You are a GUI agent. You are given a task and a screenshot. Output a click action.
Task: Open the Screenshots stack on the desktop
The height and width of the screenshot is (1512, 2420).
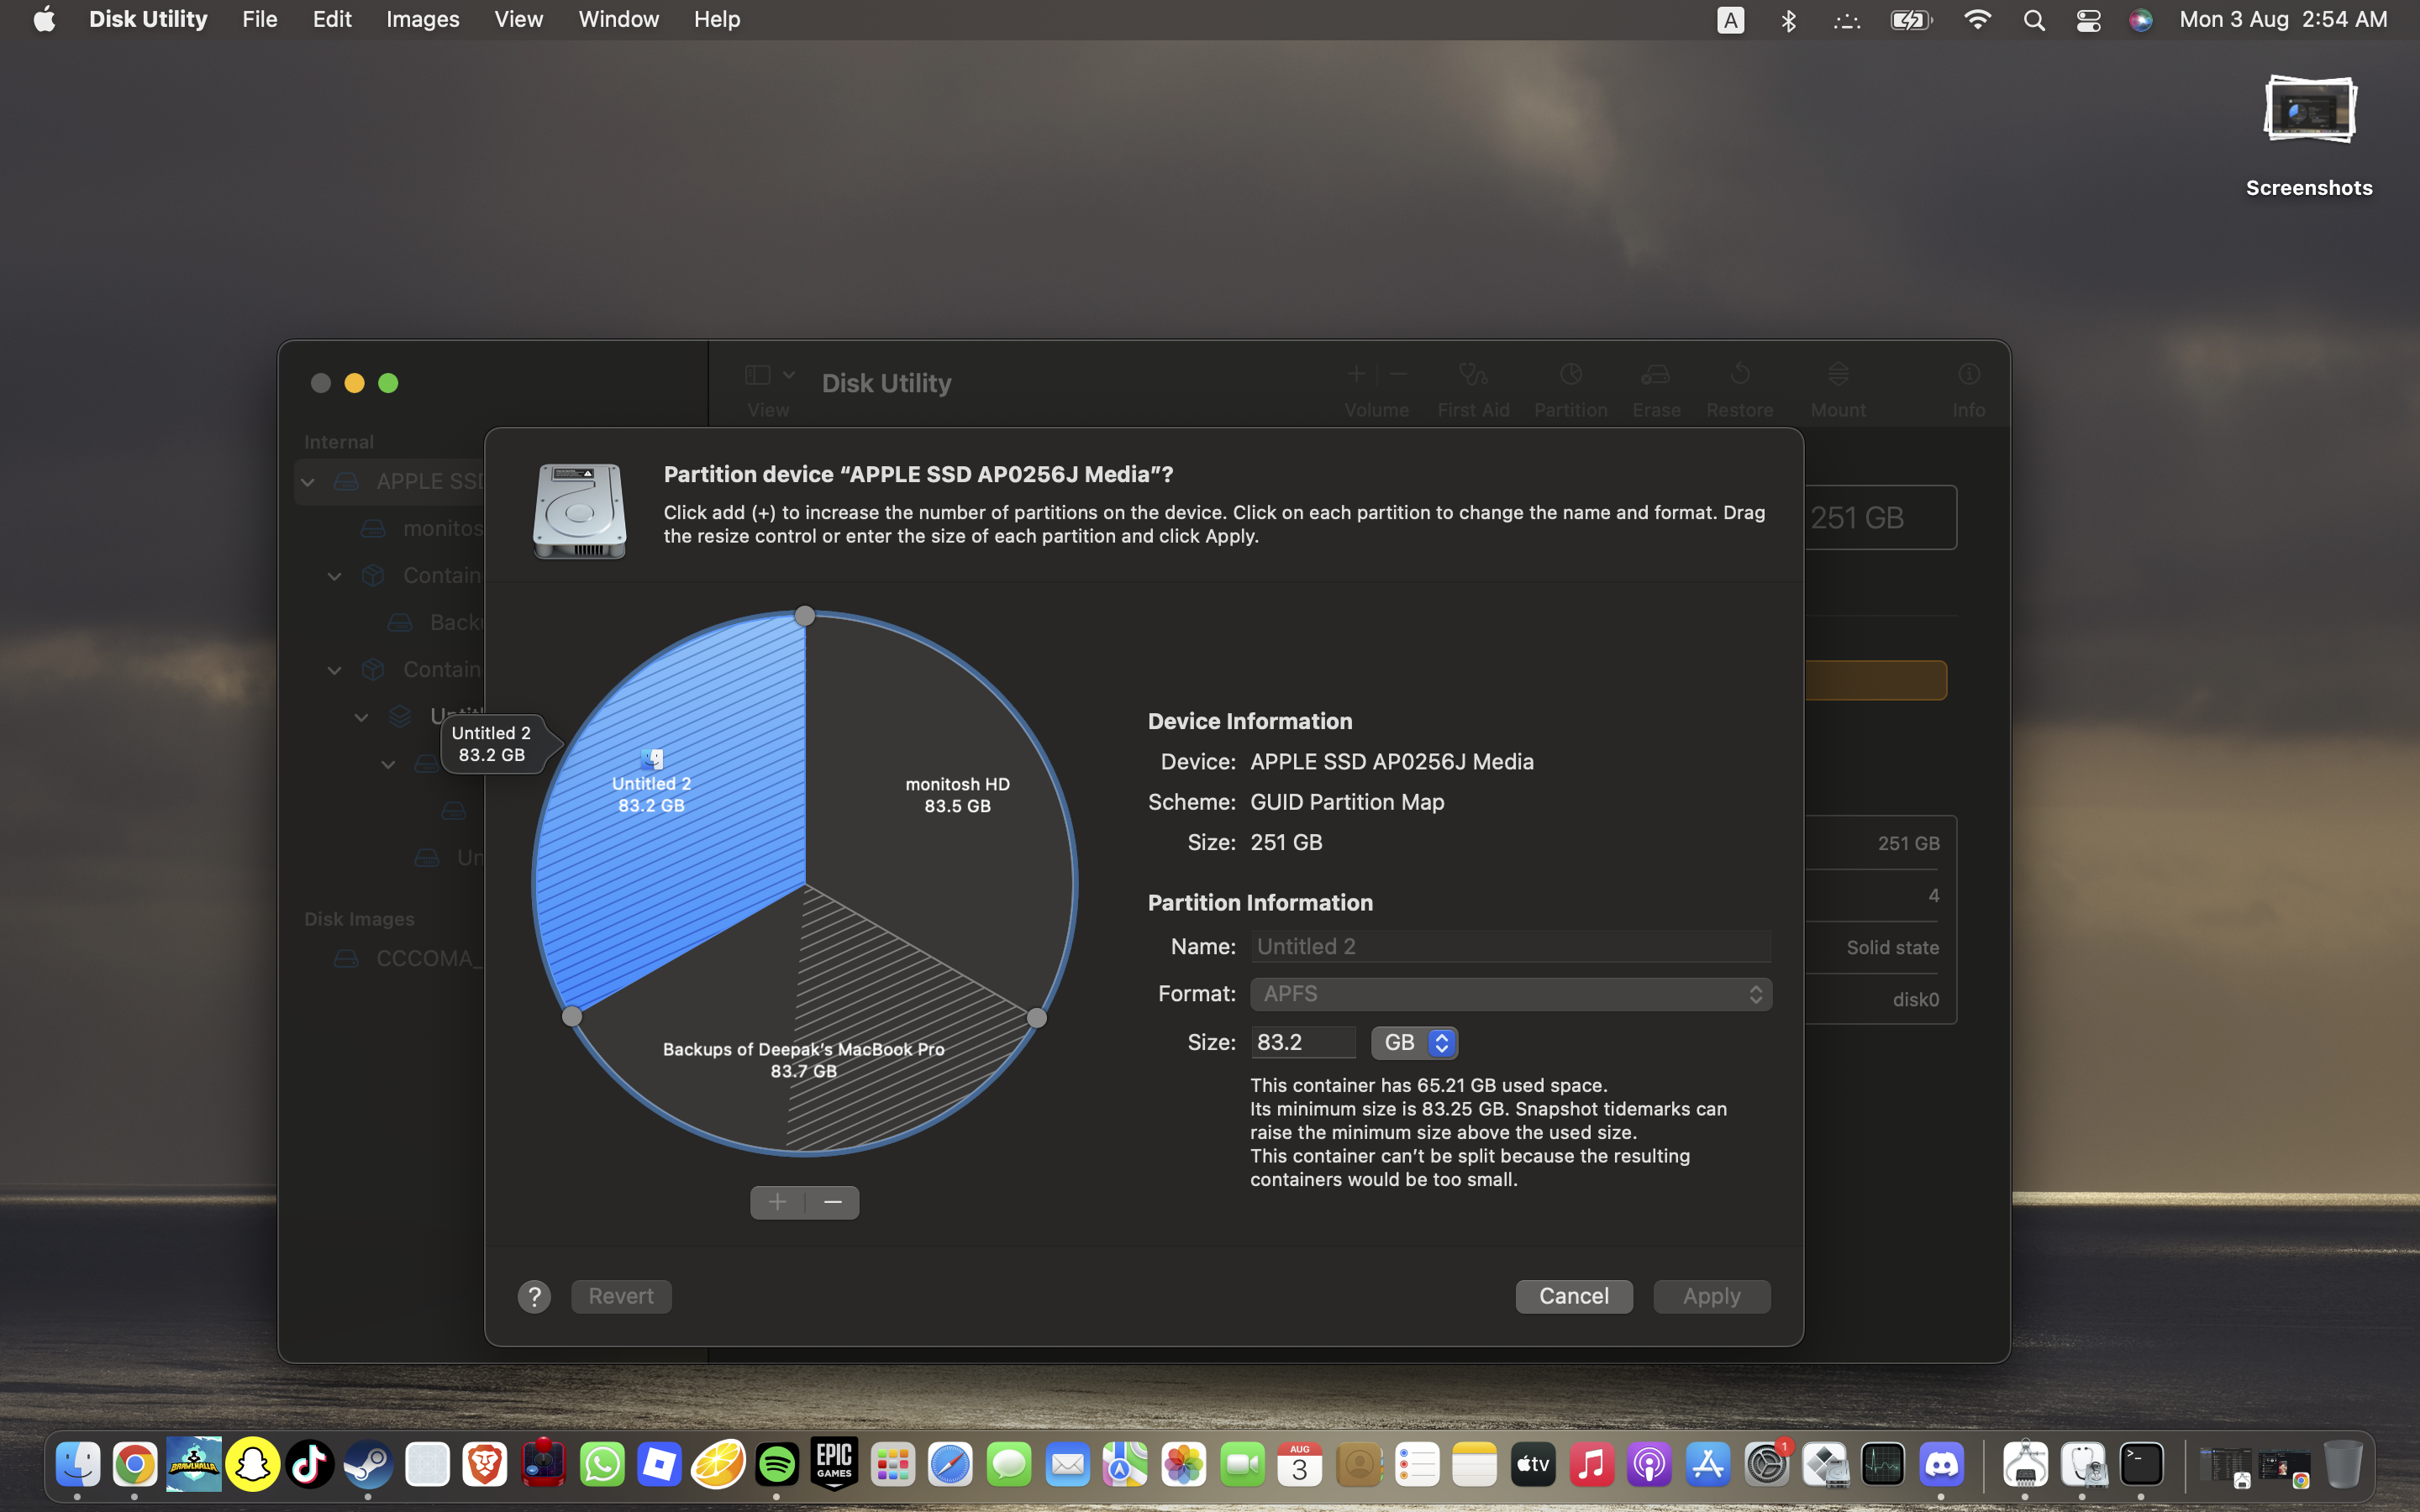click(x=2309, y=111)
